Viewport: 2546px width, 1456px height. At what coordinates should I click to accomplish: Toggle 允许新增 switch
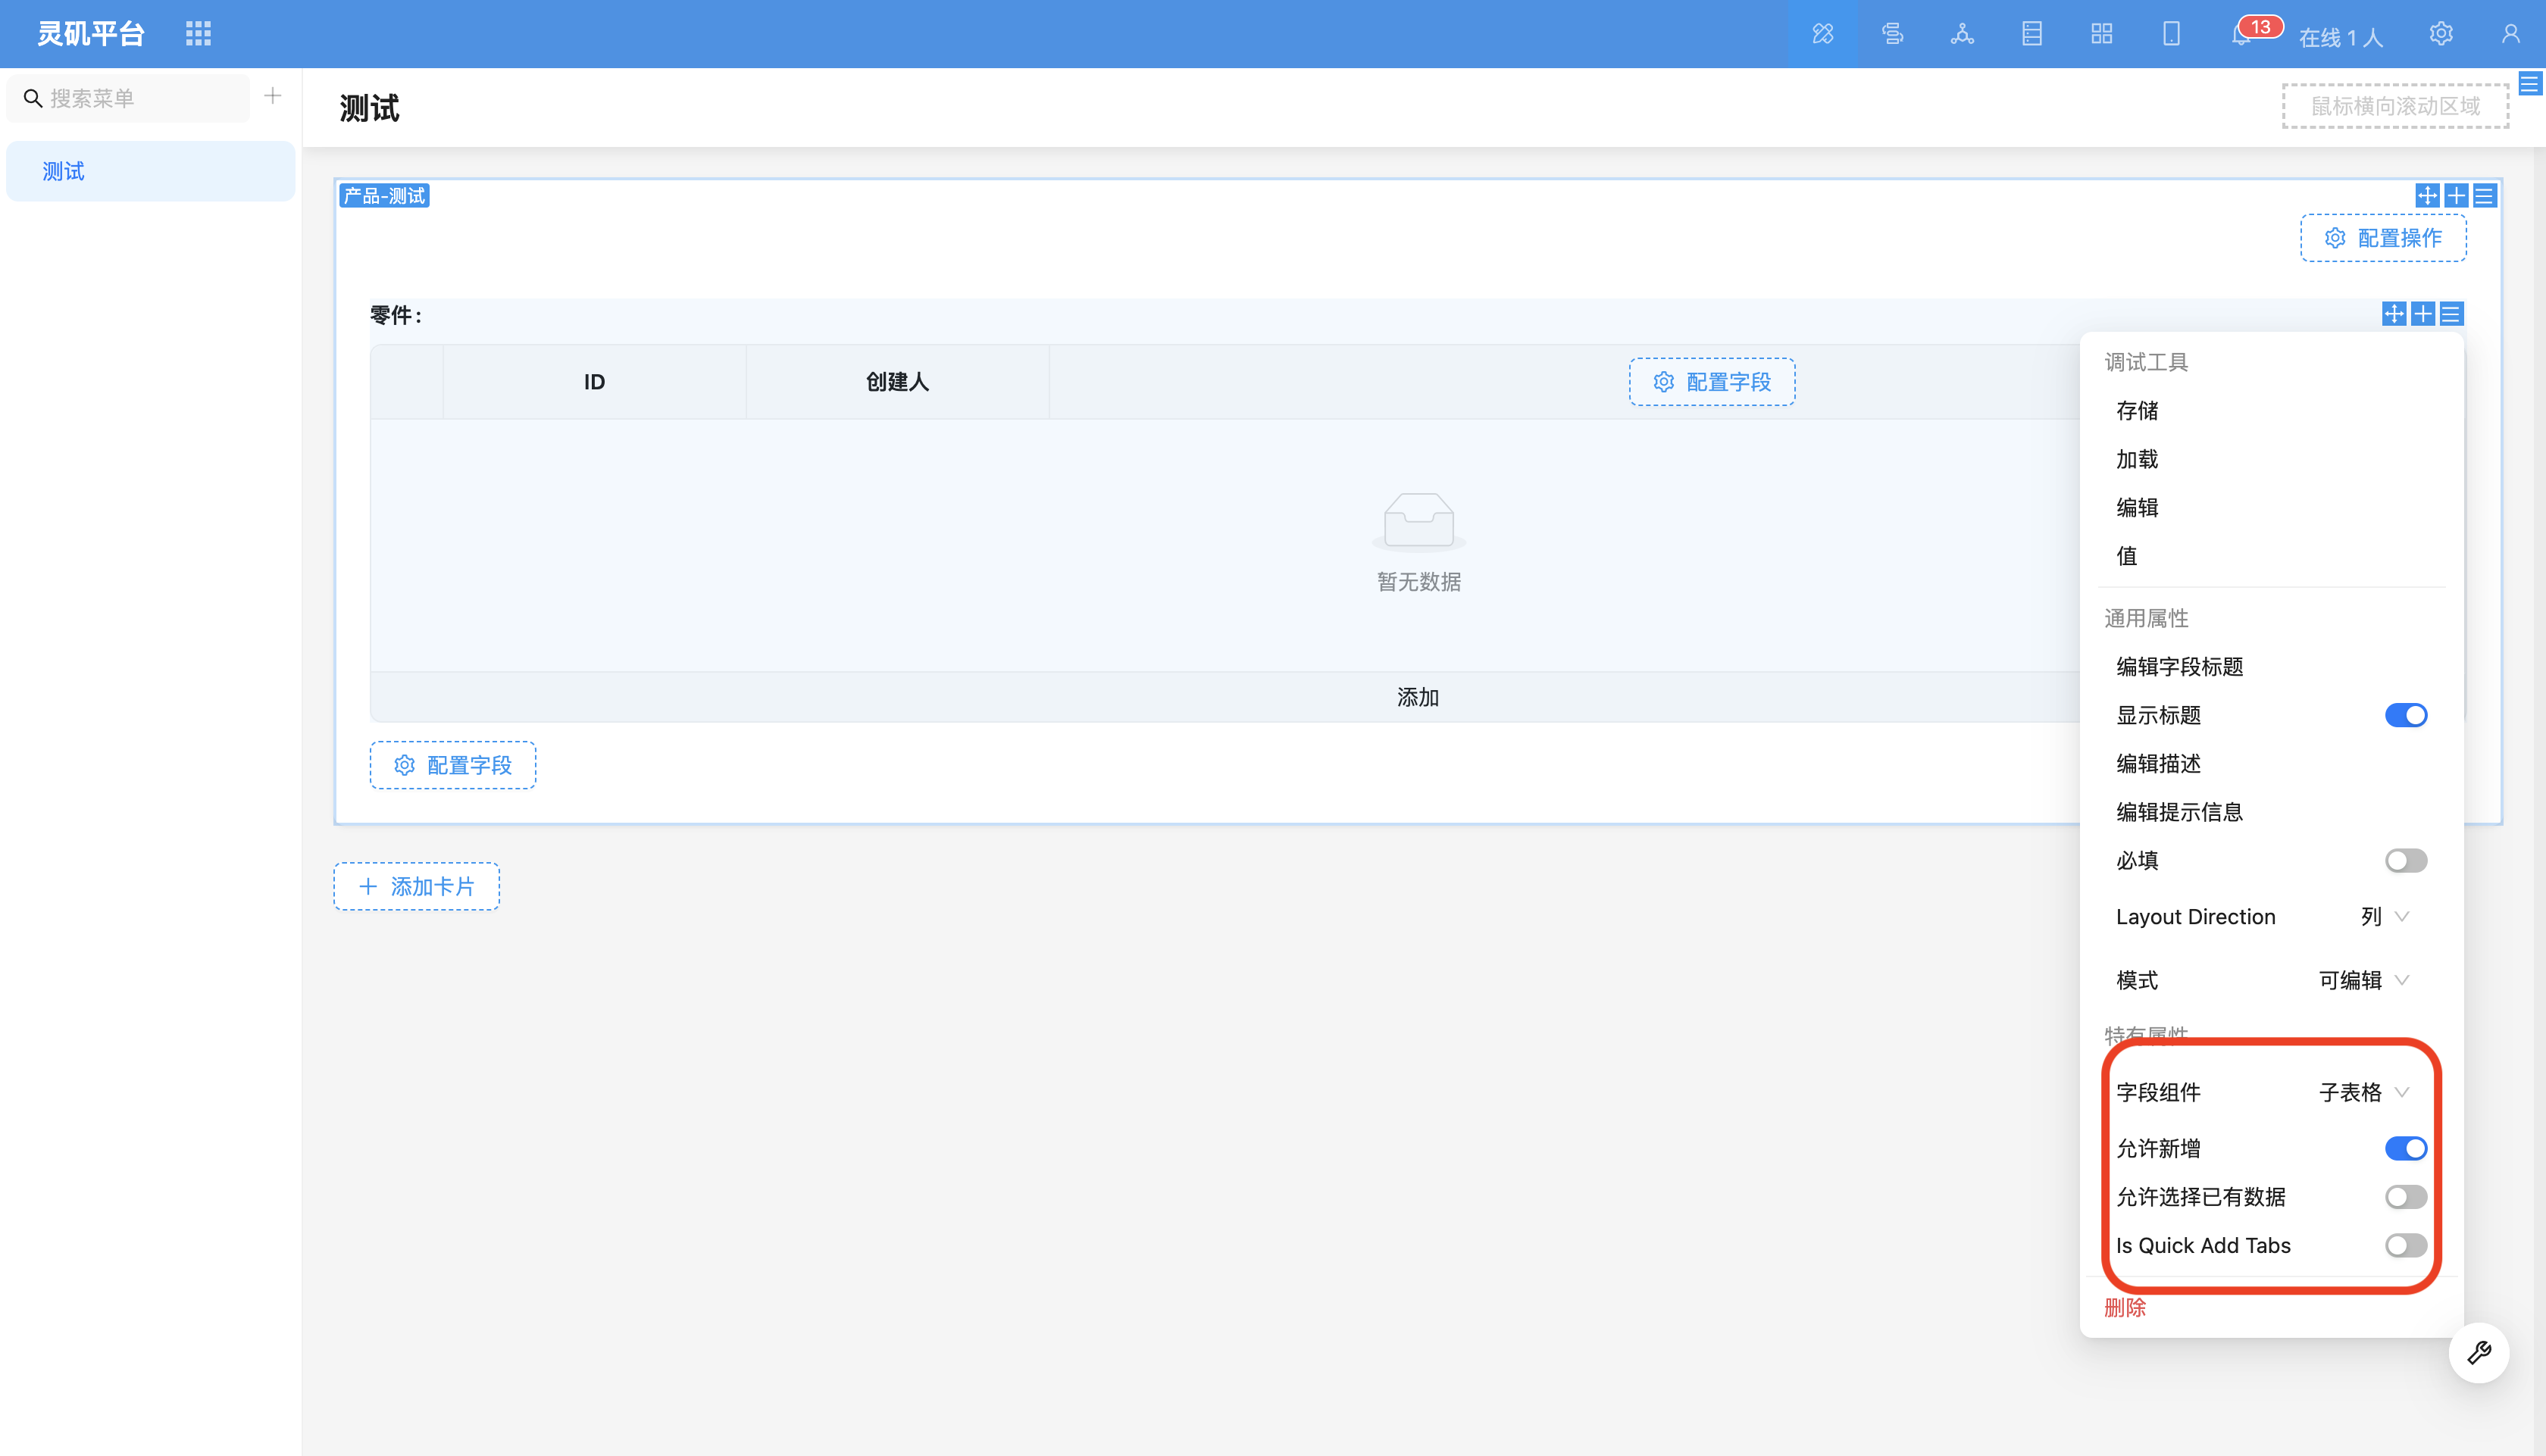(2406, 1148)
